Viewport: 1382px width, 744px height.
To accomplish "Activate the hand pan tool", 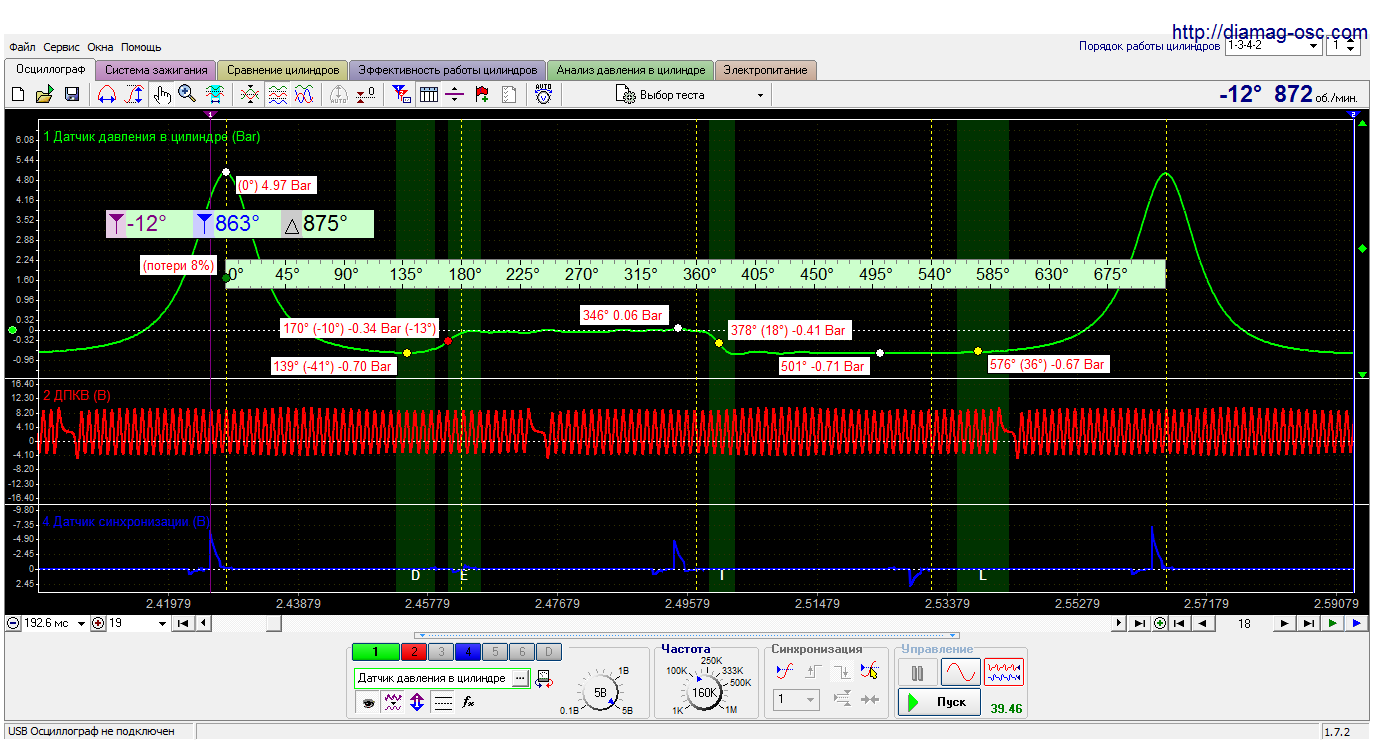I will point(162,94).
